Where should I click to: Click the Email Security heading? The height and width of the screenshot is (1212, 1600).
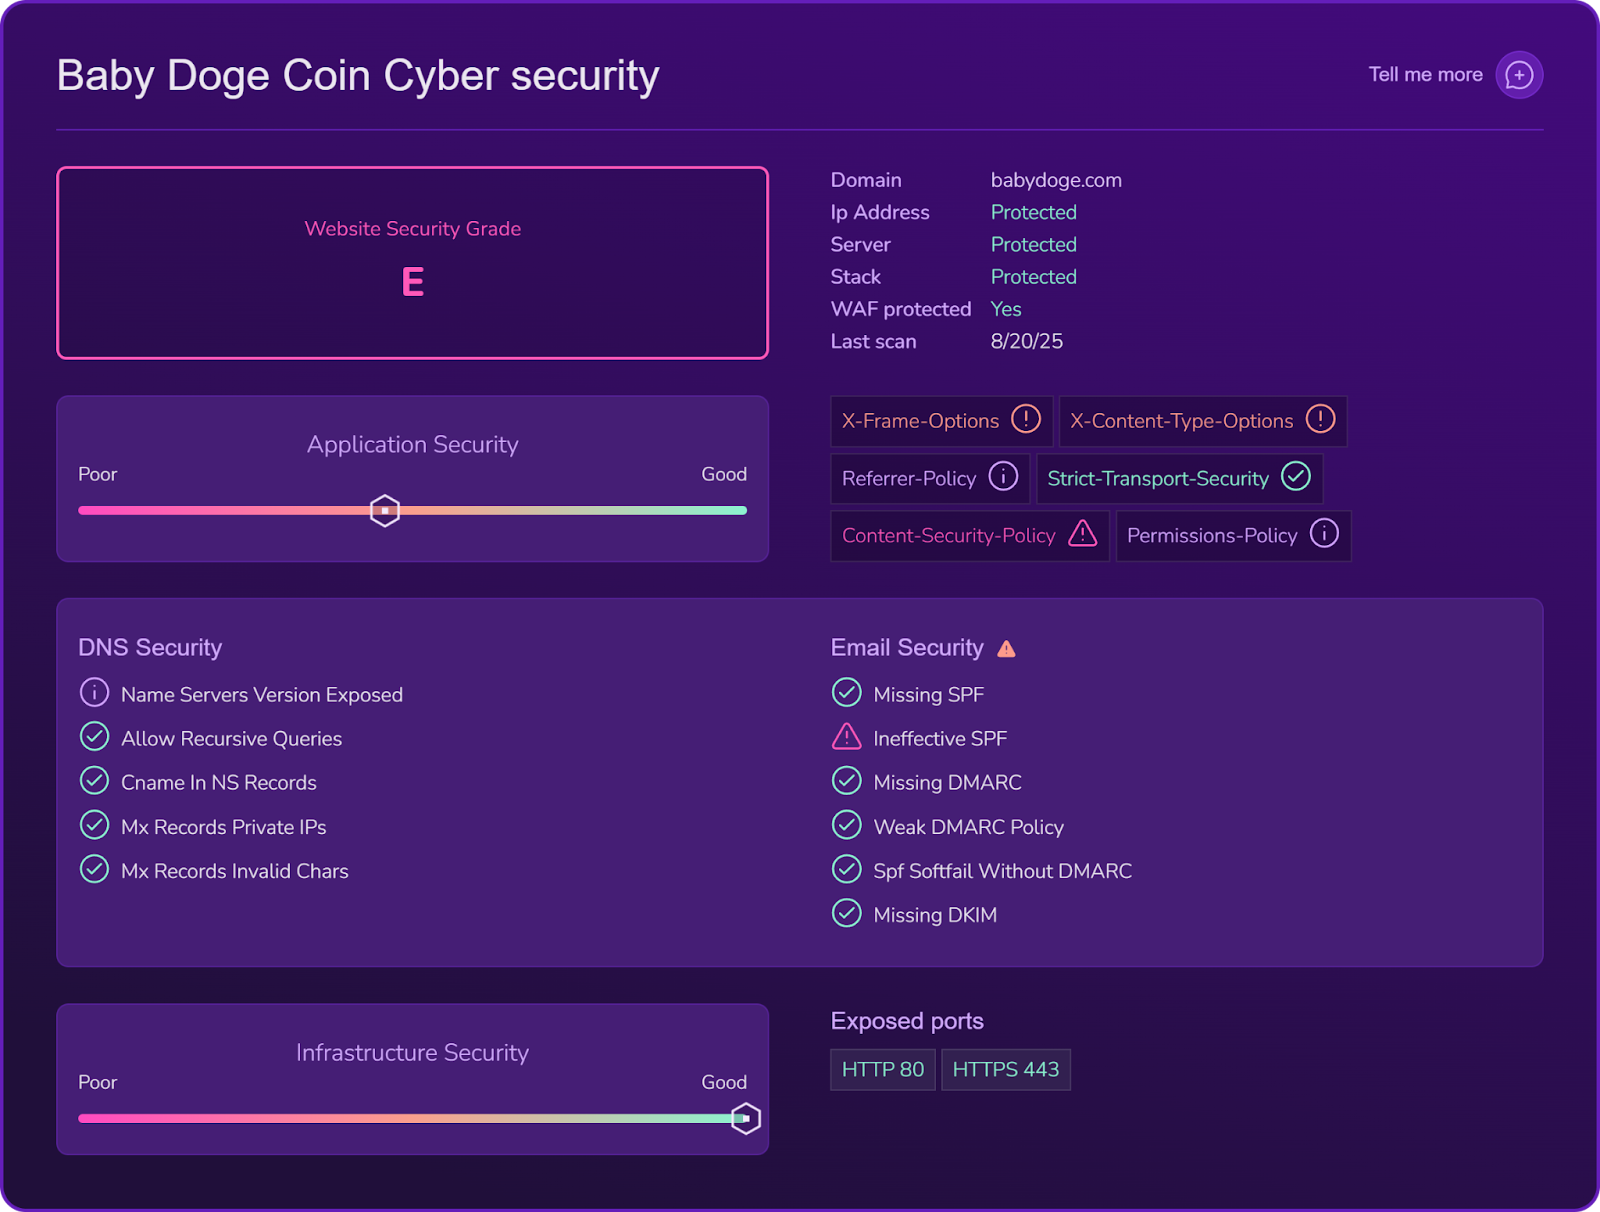pos(907,648)
